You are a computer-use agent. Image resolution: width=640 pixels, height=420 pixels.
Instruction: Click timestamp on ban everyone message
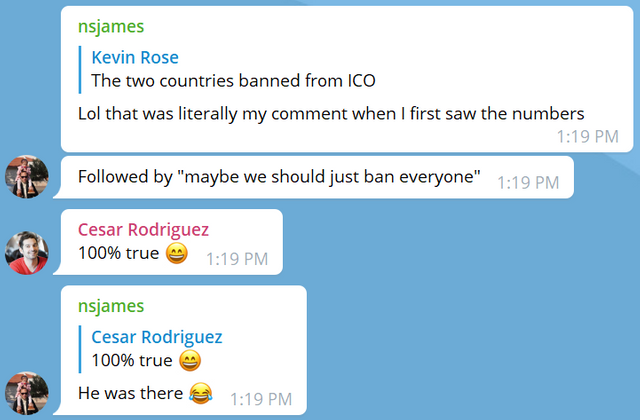pyautogui.click(x=528, y=182)
